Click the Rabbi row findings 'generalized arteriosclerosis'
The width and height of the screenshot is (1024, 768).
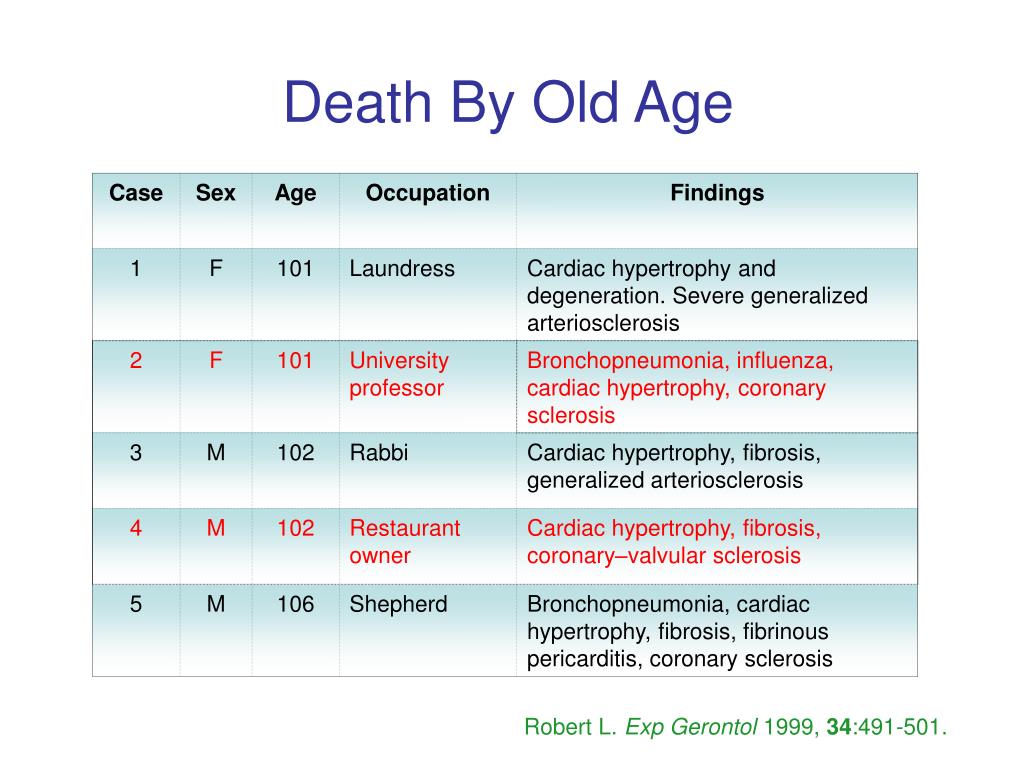[x=665, y=481]
